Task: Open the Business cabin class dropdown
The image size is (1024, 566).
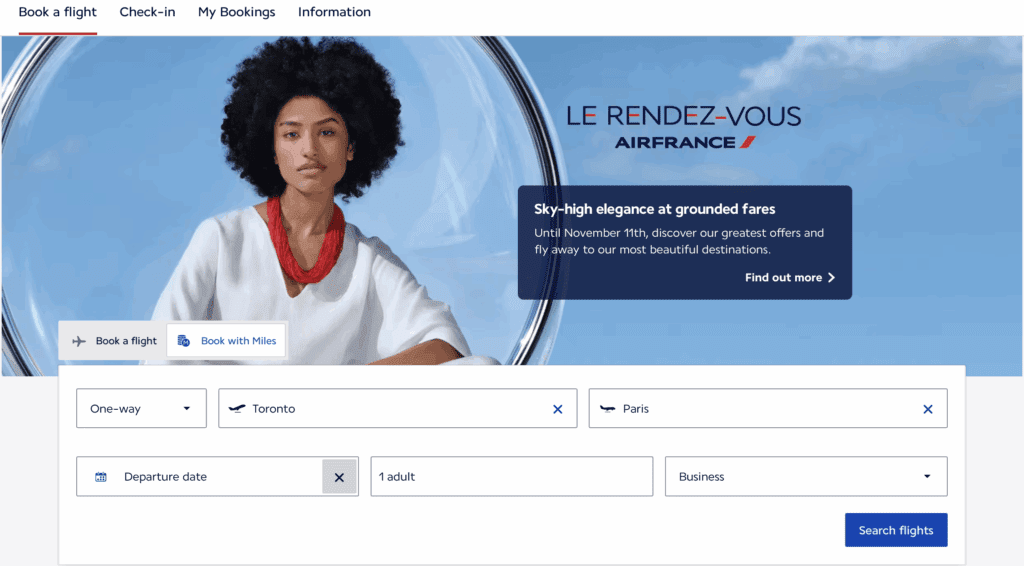Action: [x=806, y=477]
